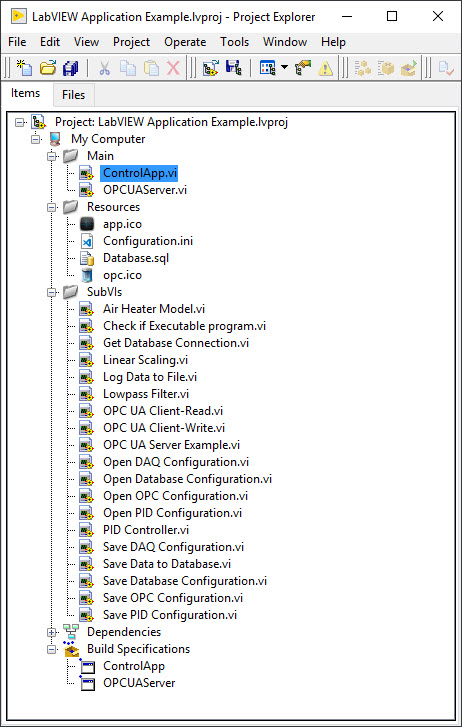Select the OPCUAServer build specification
The image size is (462, 727).
click(139, 683)
